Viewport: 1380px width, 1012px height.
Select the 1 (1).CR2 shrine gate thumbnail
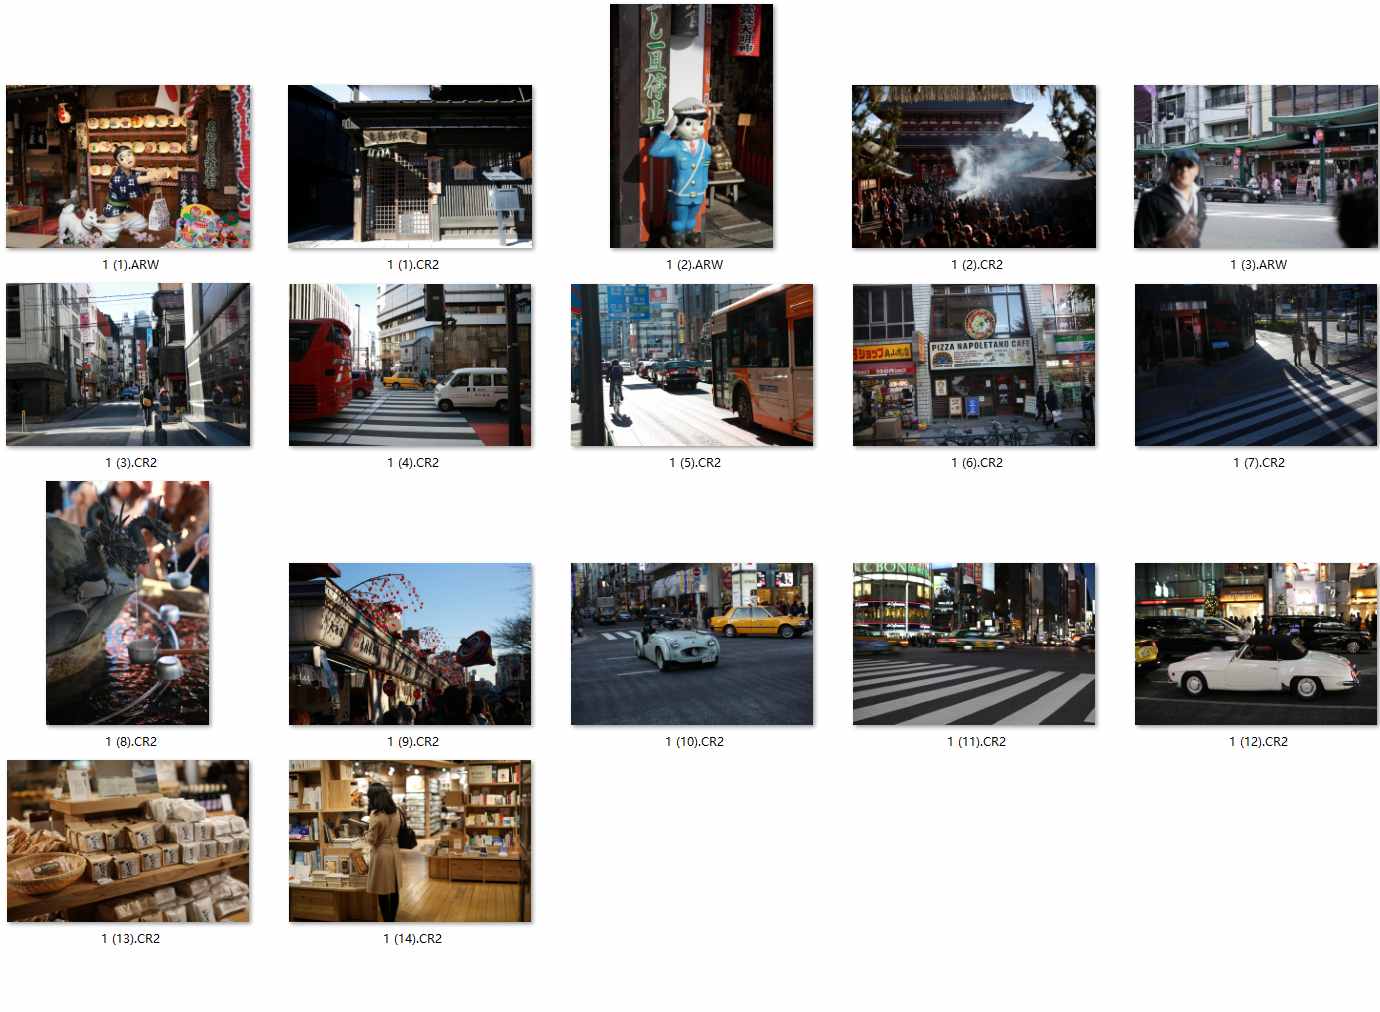[x=410, y=166]
